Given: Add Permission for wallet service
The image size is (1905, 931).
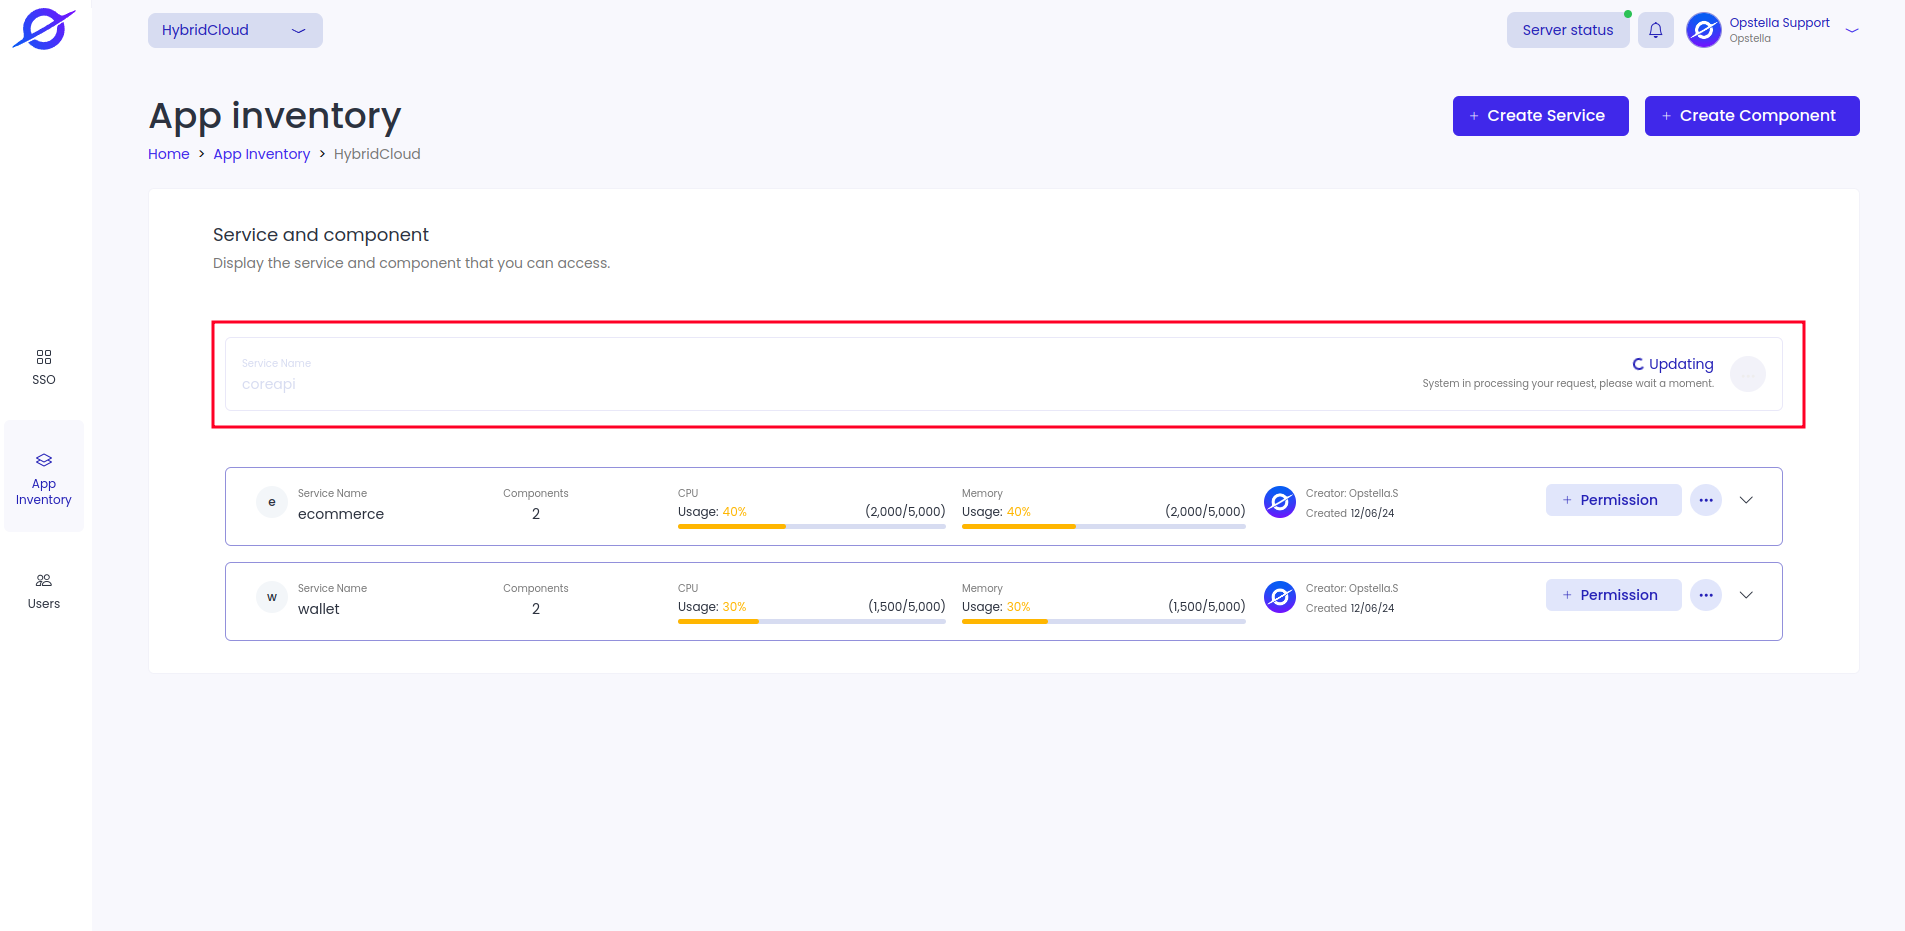Looking at the screenshot, I should 1613,595.
